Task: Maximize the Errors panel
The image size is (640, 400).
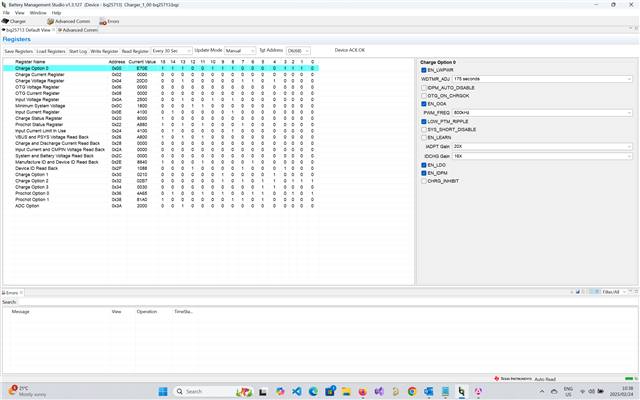Action: coord(636,291)
